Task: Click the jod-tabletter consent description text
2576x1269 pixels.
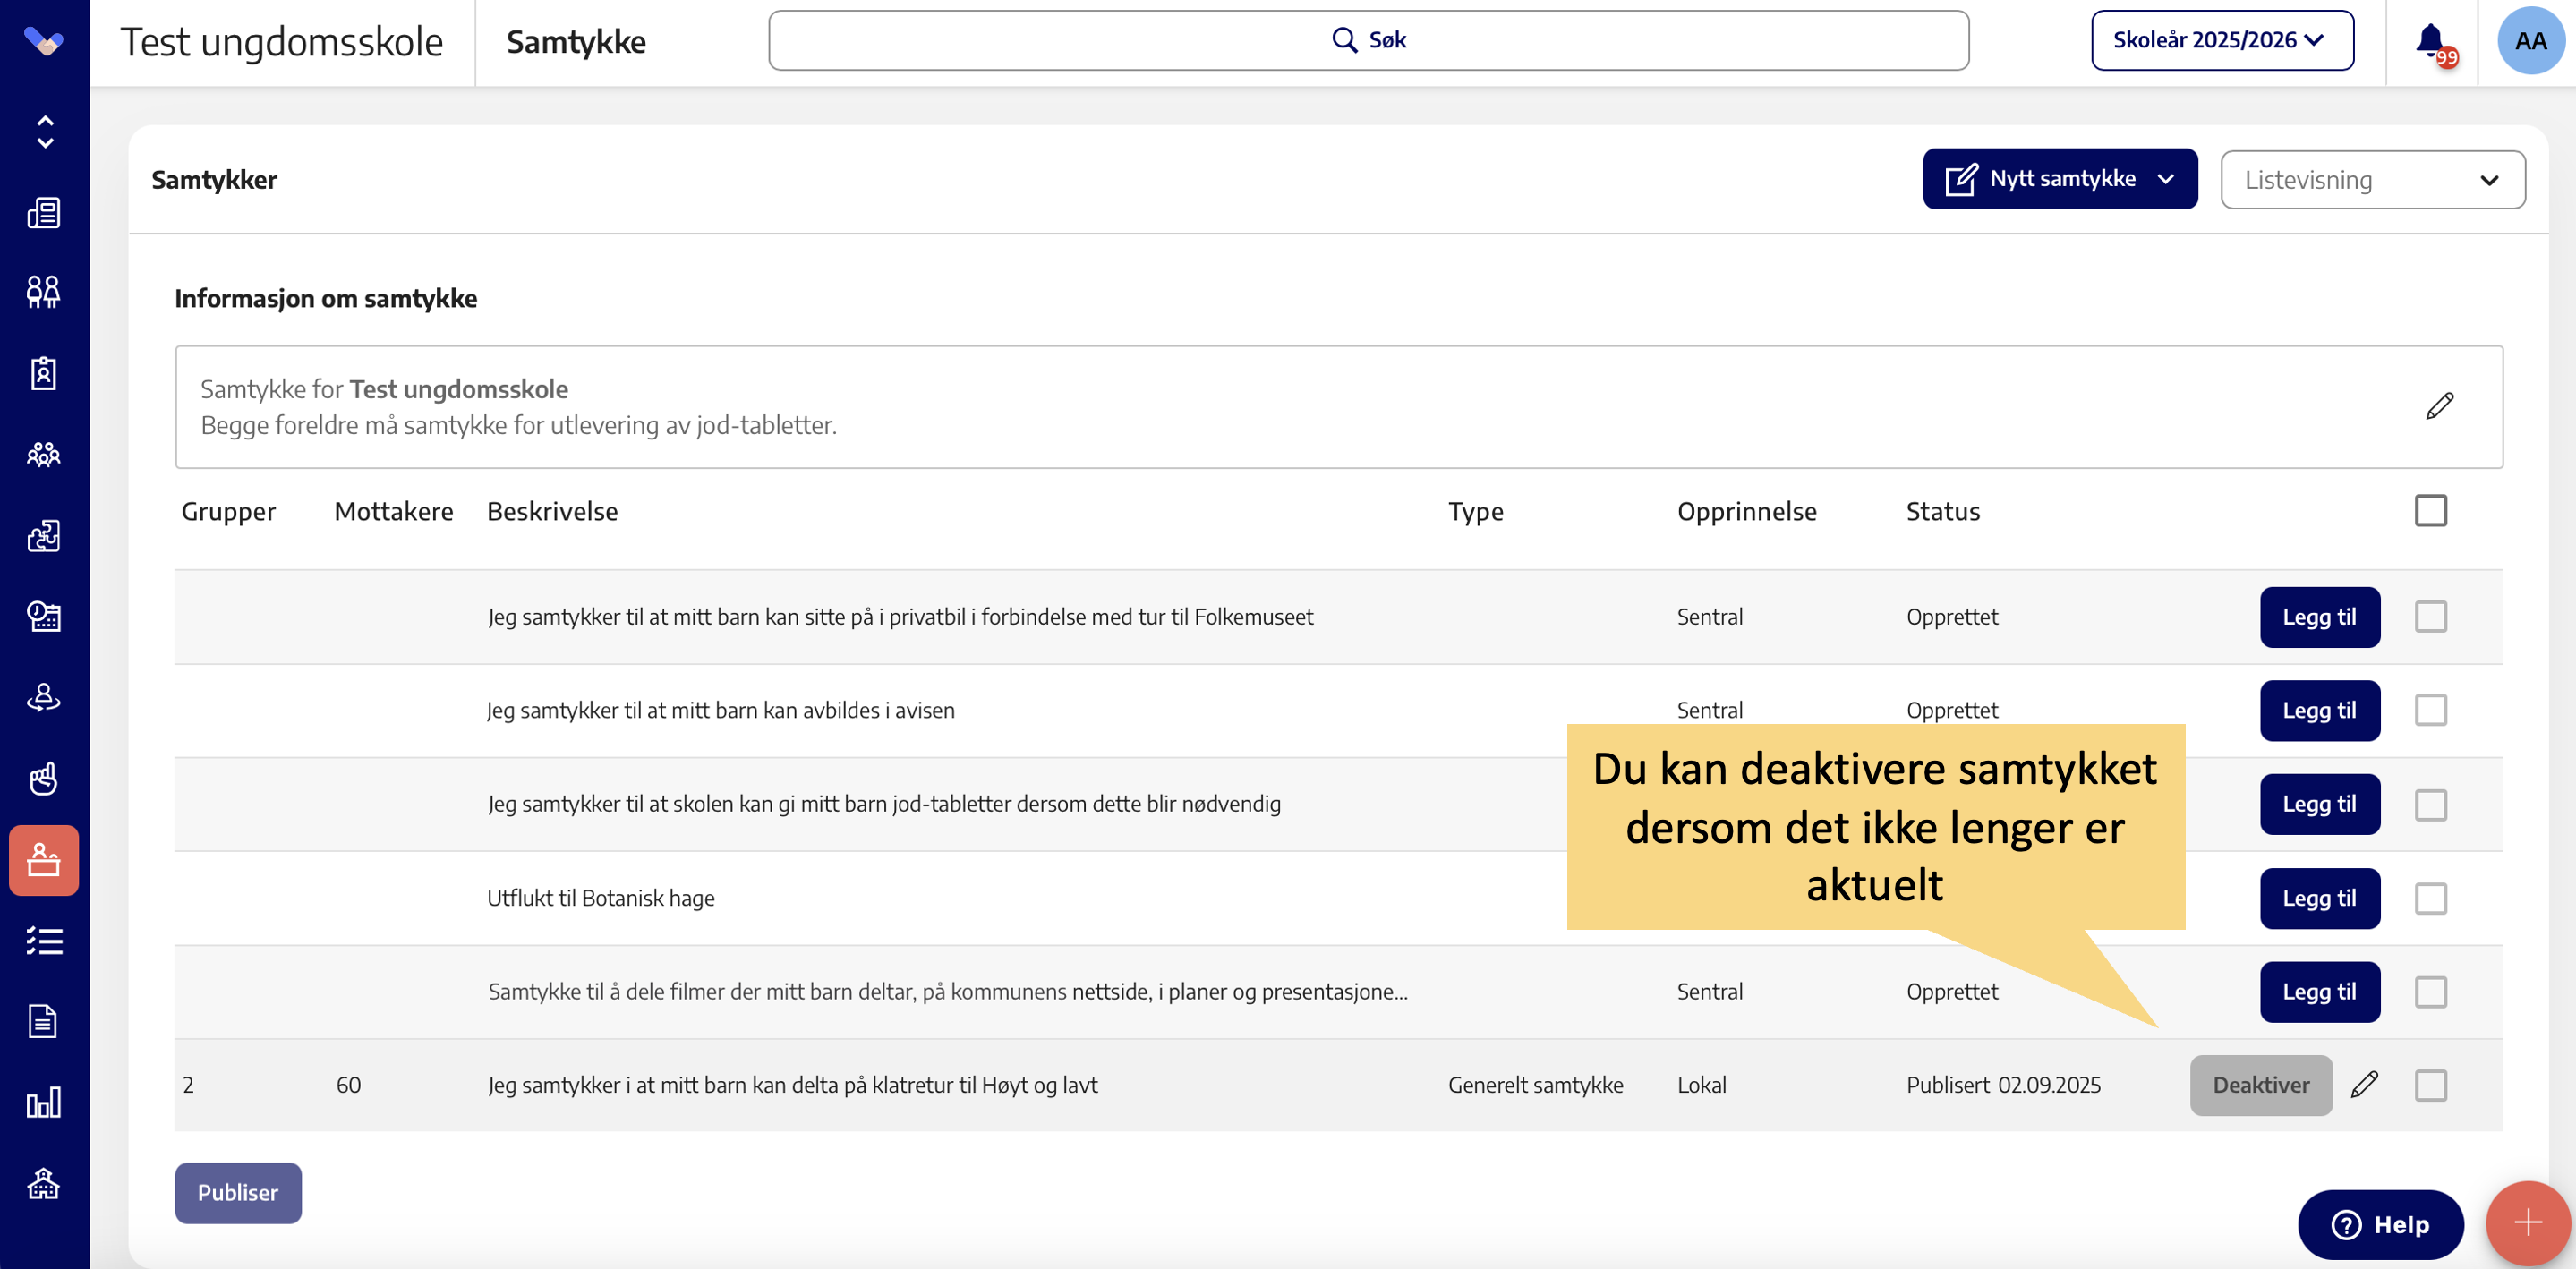Action: [884, 804]
